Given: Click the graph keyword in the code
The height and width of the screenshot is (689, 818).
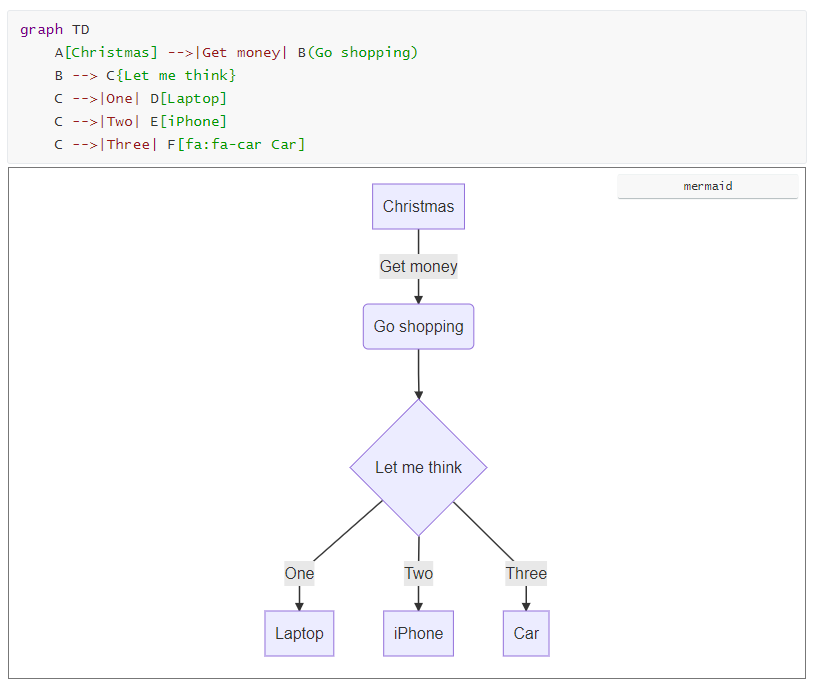Looking at the screenshot, I should pos(41,30).
